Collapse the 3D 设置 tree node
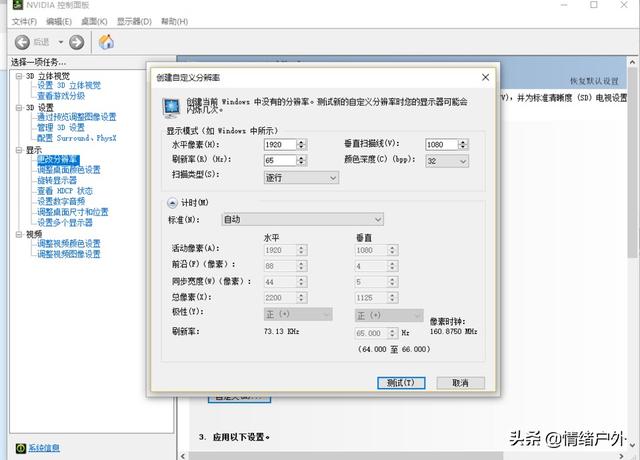The height and width of the screenshot is (460, 640). (x=19, y=108)
